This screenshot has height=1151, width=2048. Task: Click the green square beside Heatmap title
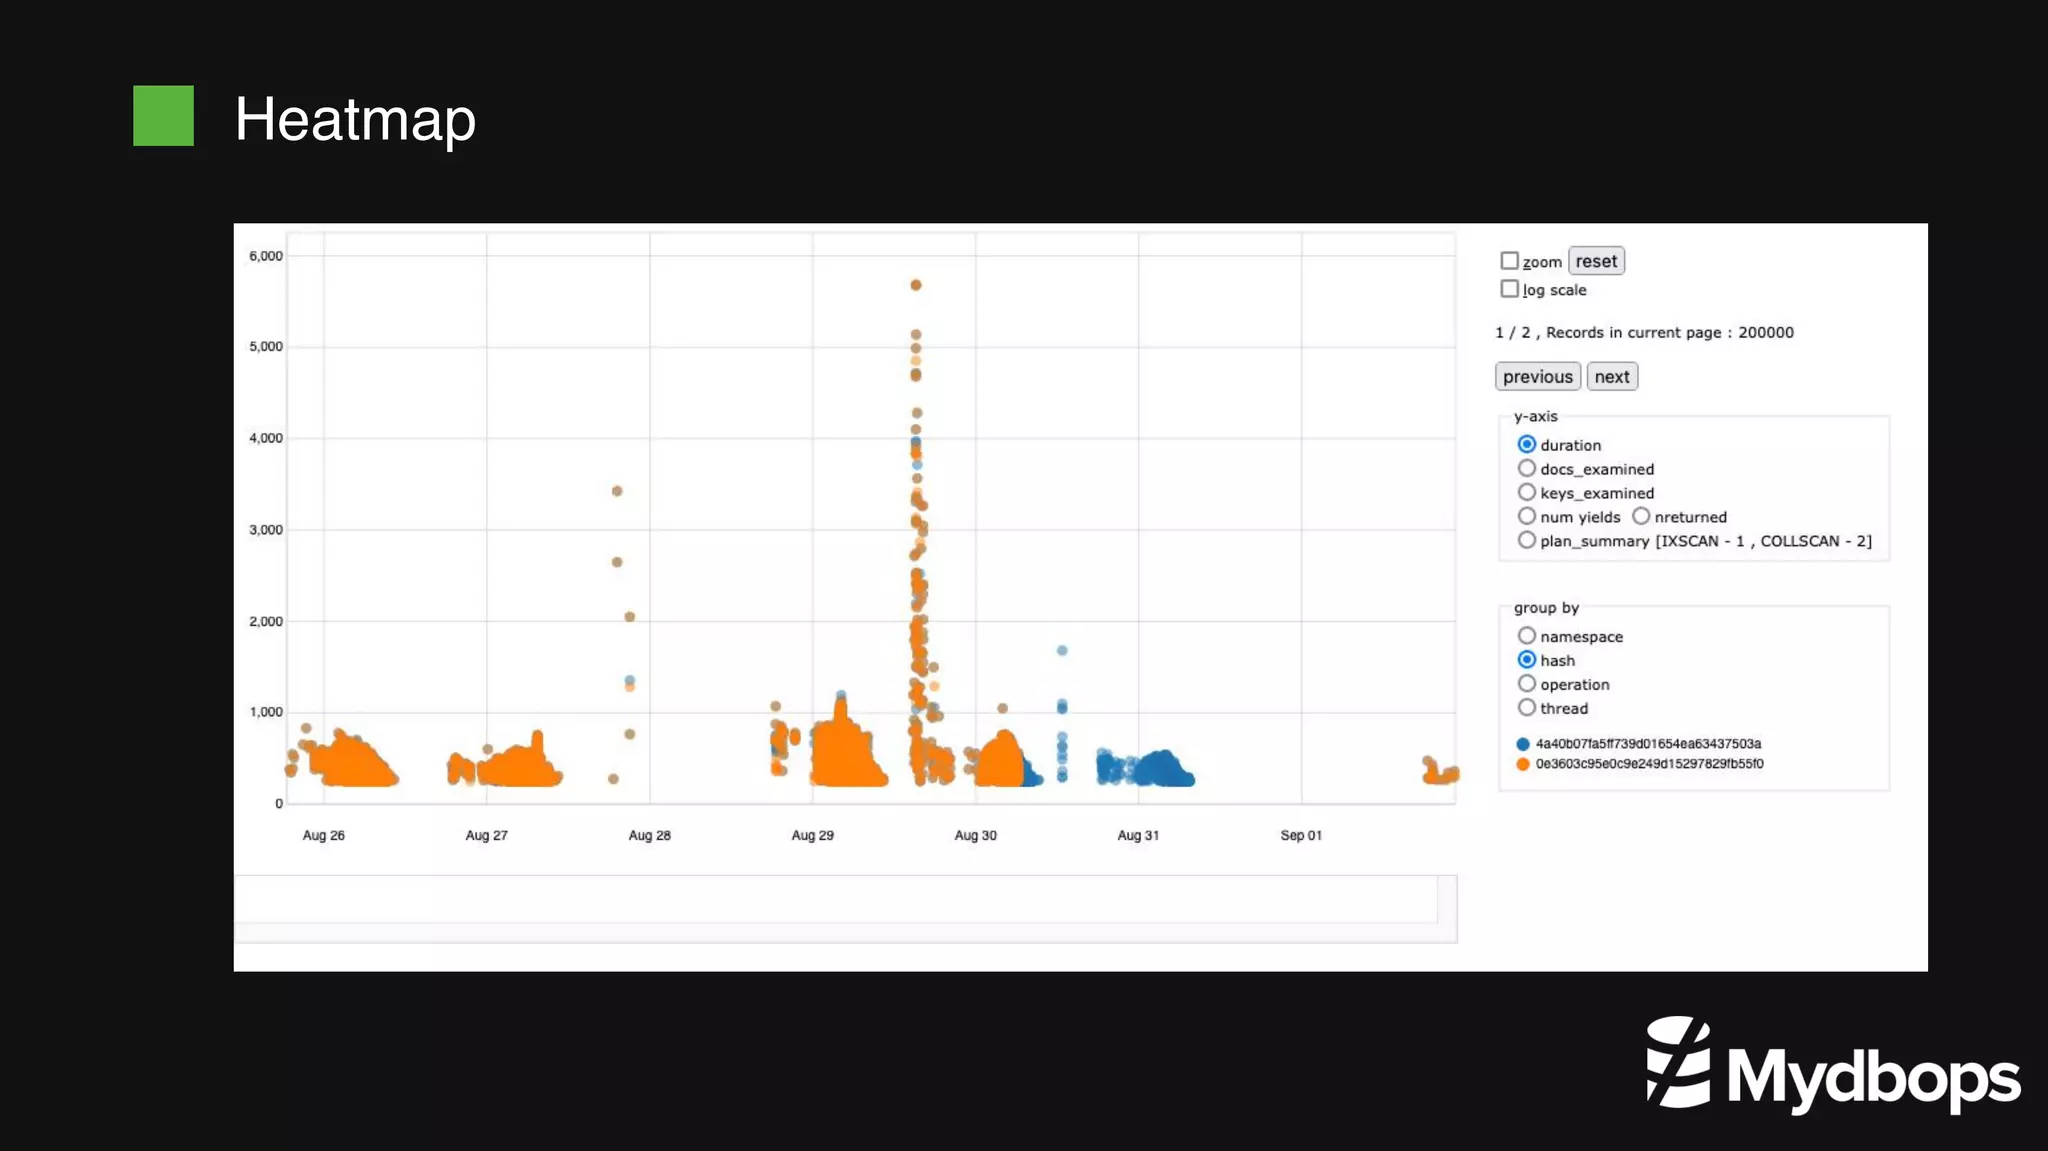coord(164,116)
